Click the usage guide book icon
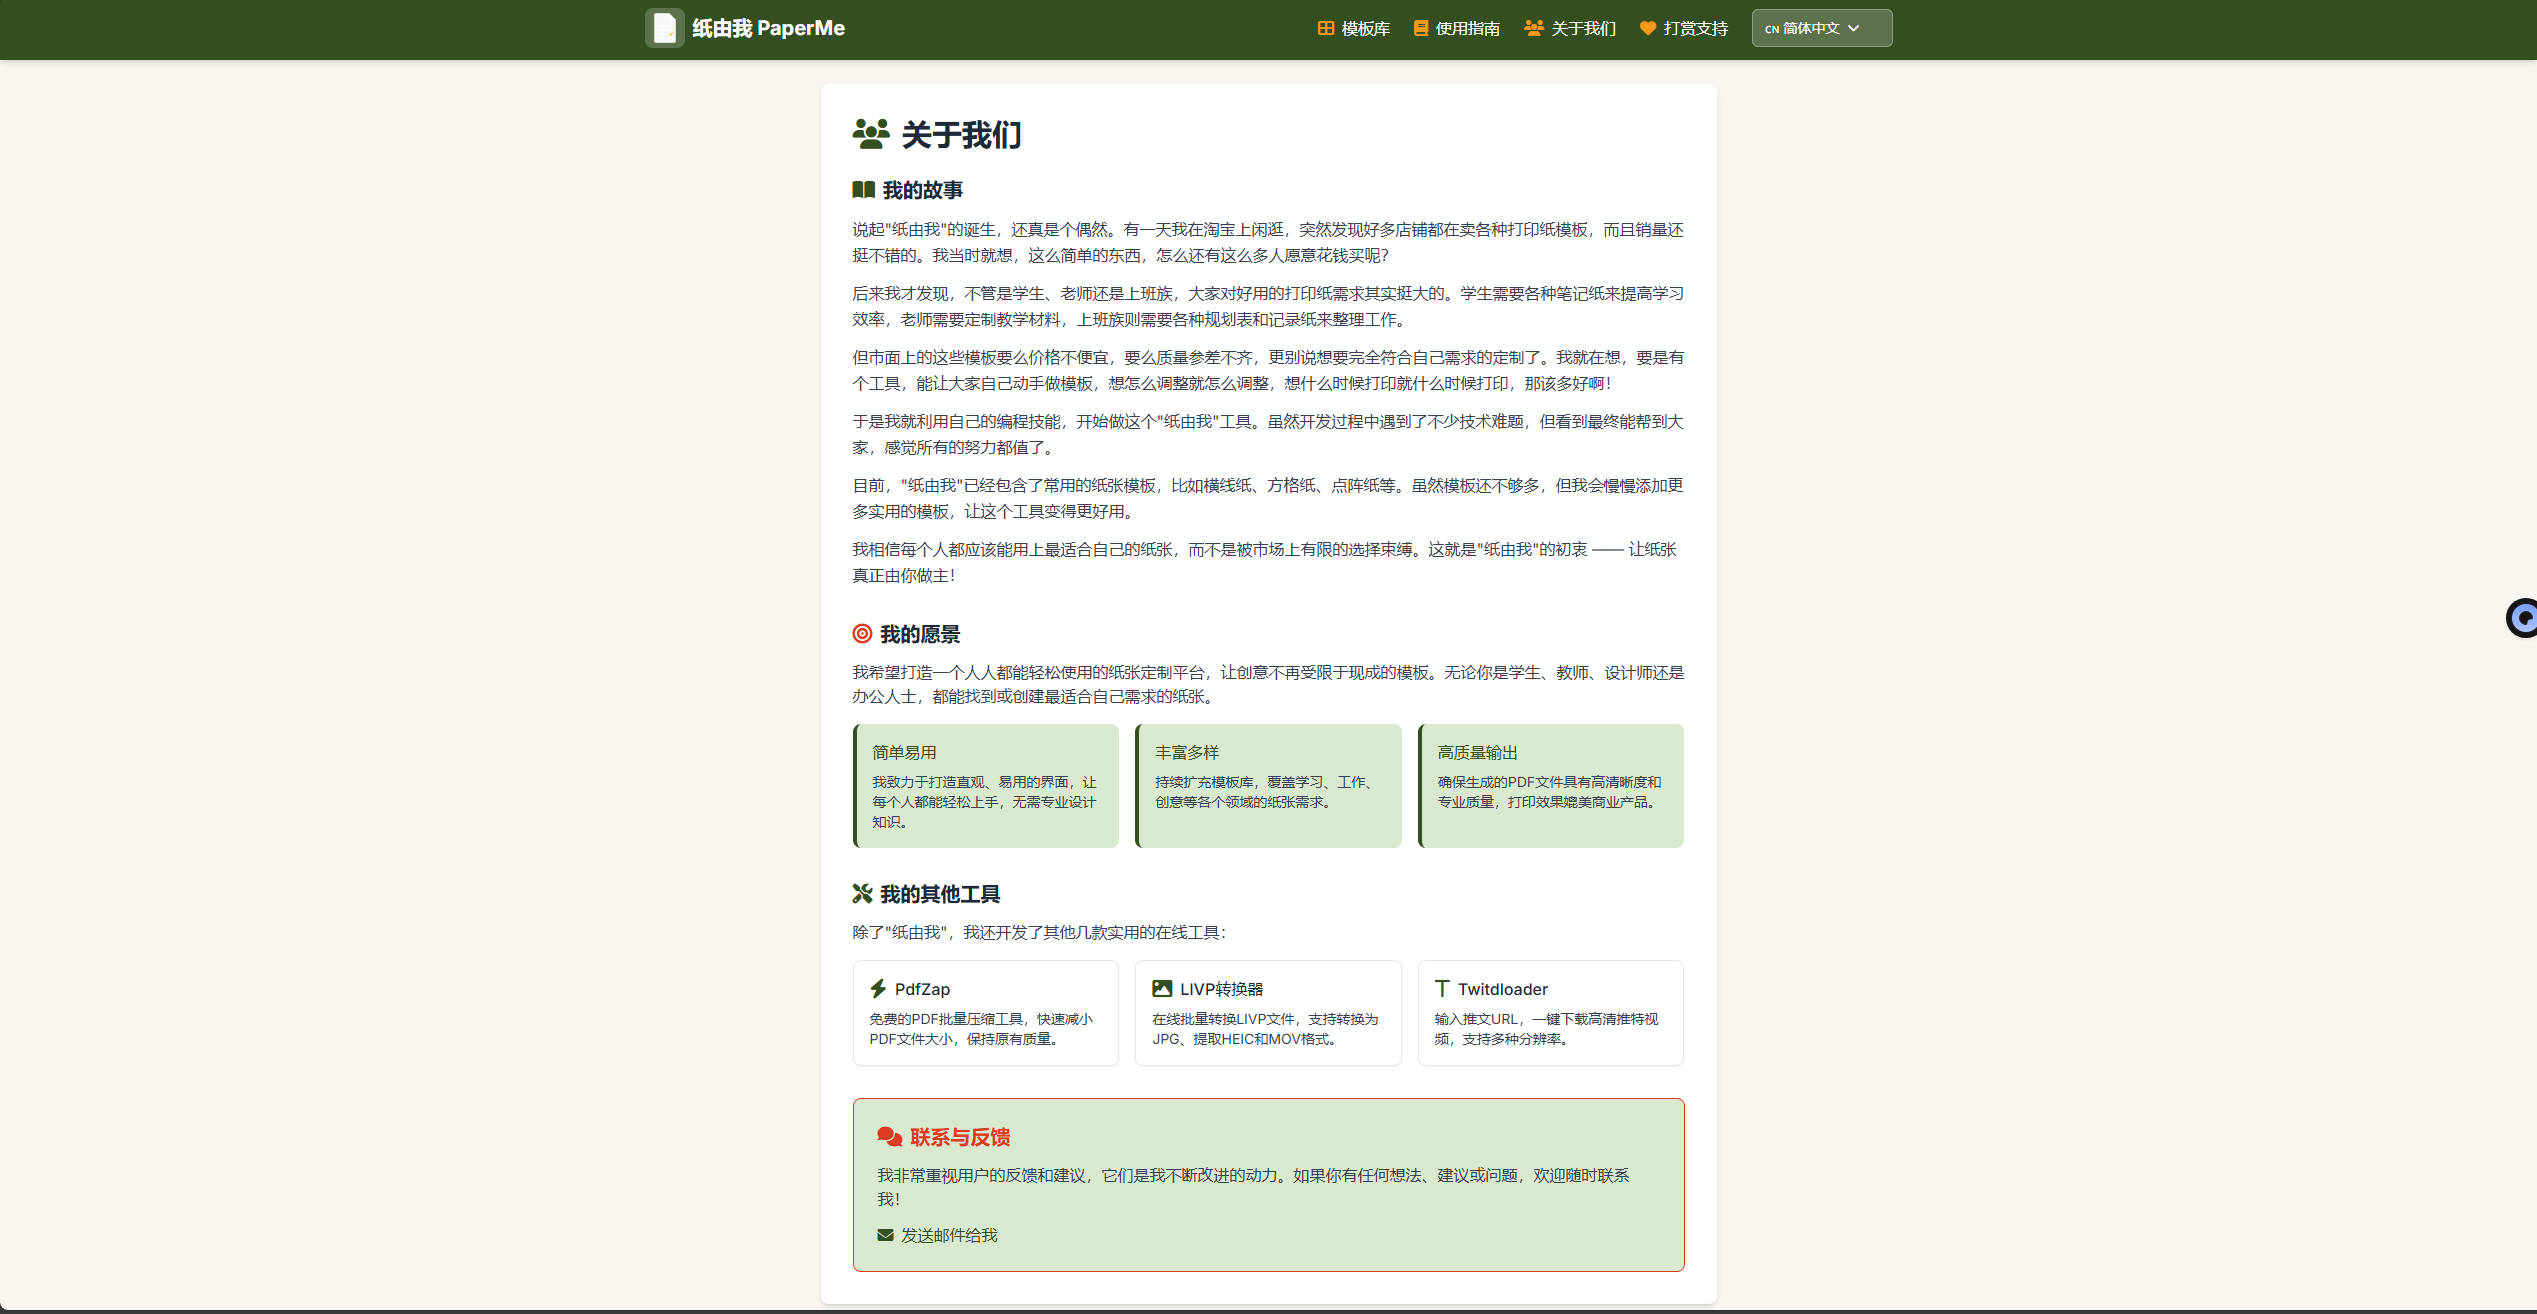Viewport: 2537px width, 1314px height. 1420,28
